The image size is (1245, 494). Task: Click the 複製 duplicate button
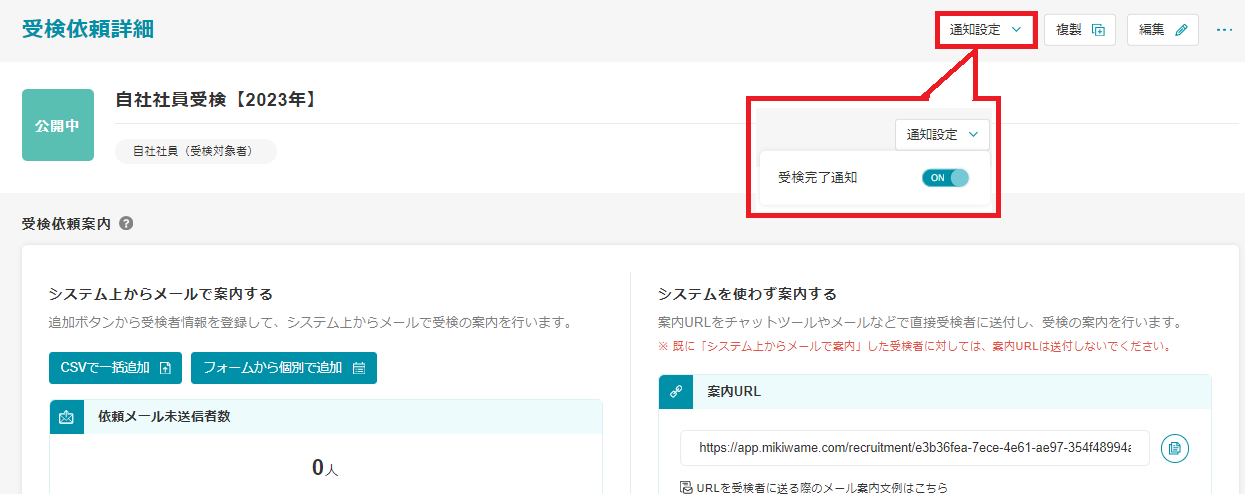tap(1080, 30)
